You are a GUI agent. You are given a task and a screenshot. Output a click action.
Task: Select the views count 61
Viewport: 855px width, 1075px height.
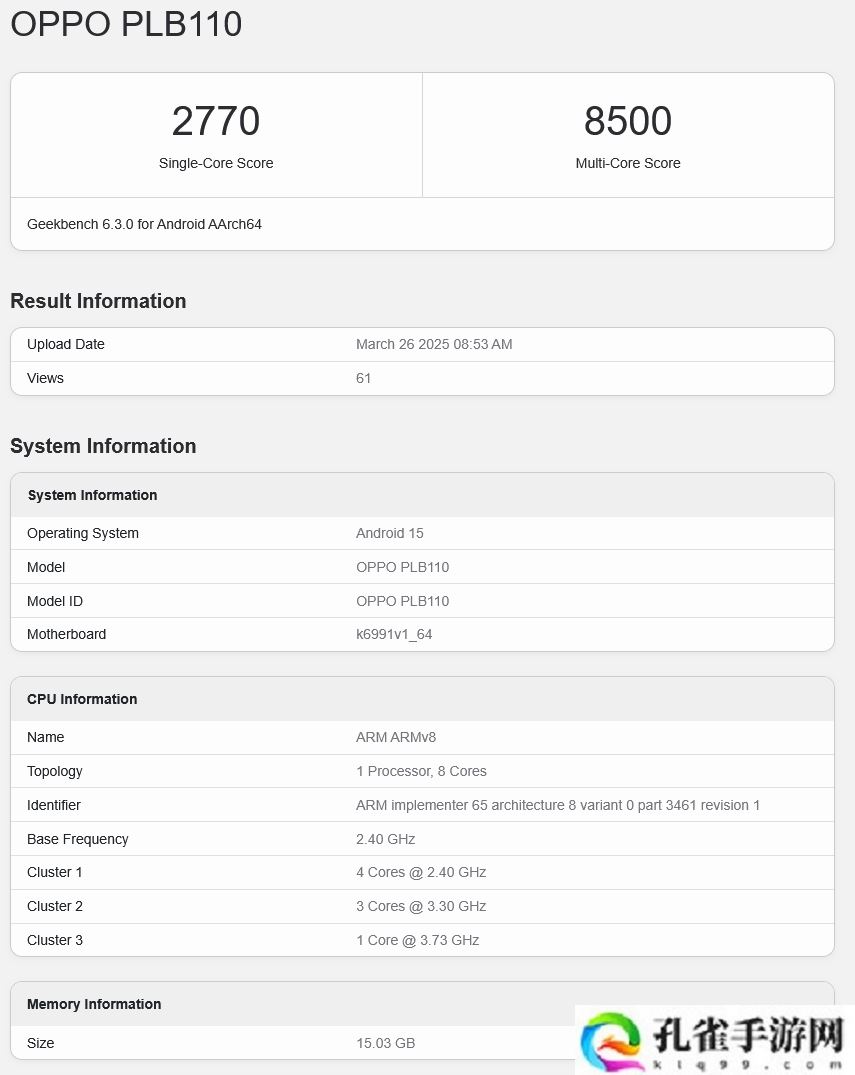[x=363, y=378]
